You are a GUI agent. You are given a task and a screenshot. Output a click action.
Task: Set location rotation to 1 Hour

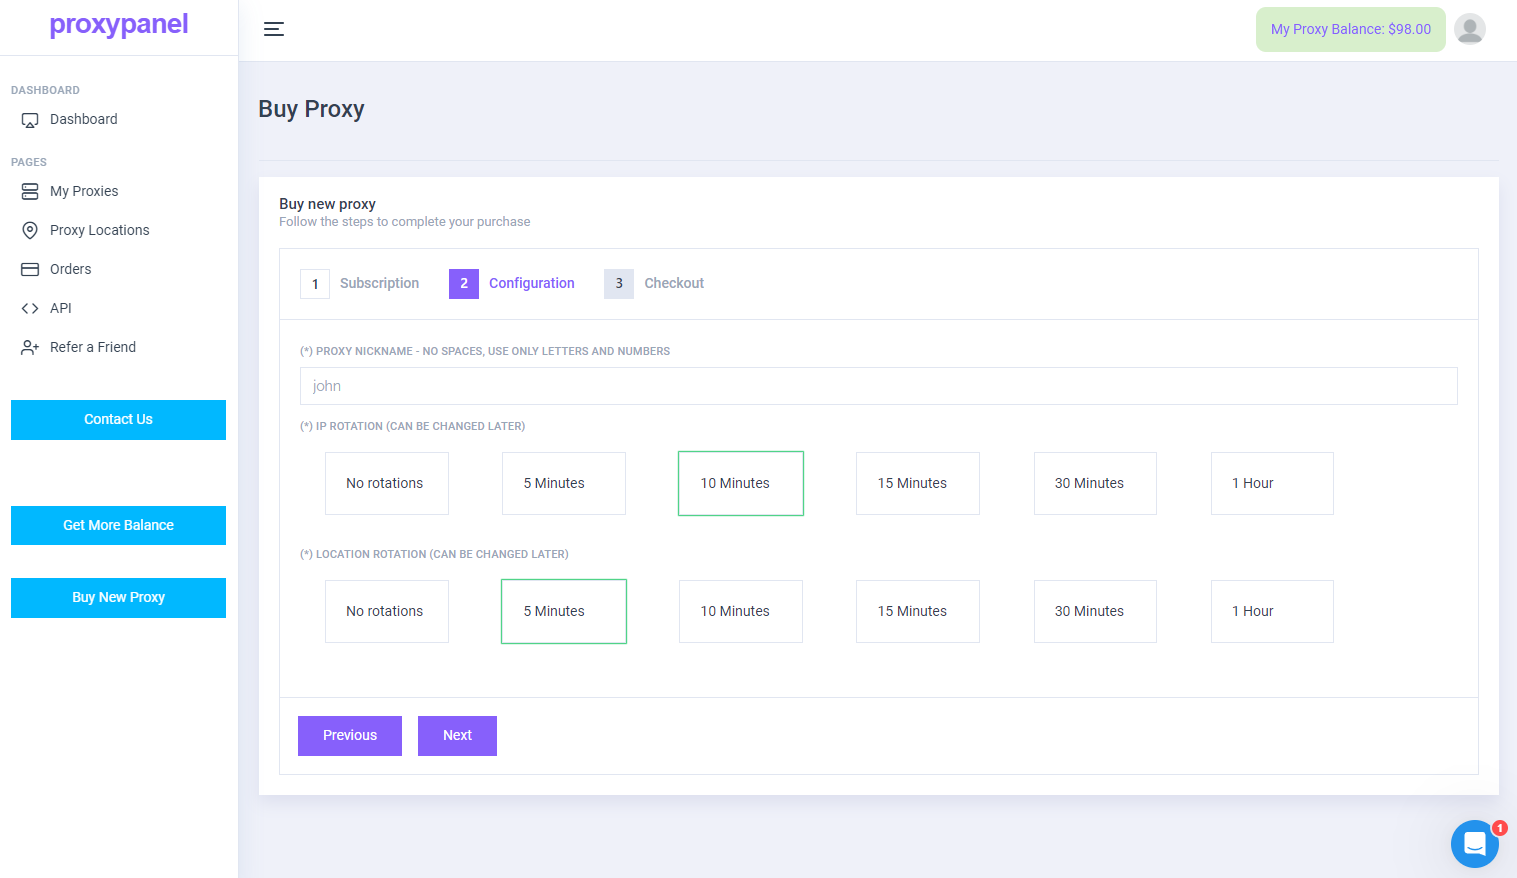click(x=1271, y=611)
